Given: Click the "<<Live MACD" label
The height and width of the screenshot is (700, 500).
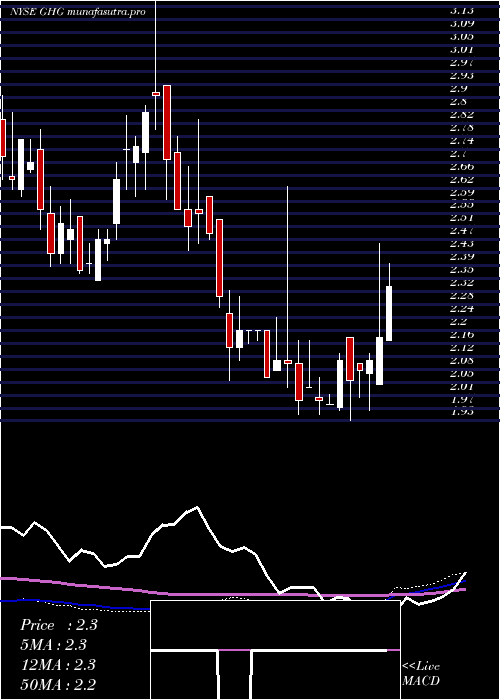Looking at the screenshot, I should tap(421, 674).
